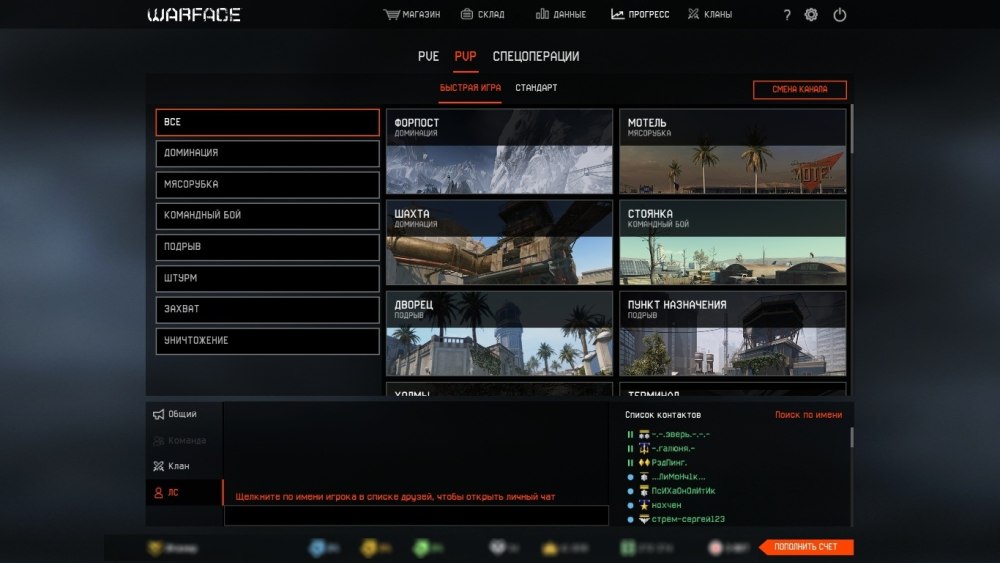Click the Данные statistics bar chart icon
Image resolution: width=1000 pixels, height=563 pixels.
(543, 15)
